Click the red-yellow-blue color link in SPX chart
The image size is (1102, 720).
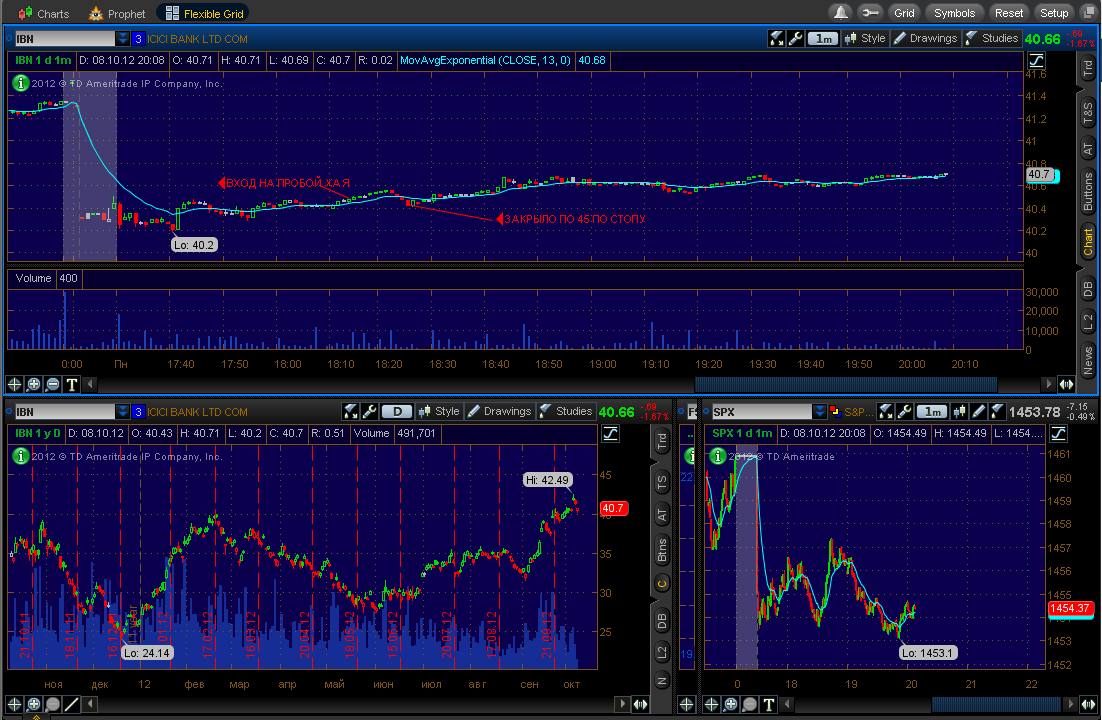pos(835,411)
